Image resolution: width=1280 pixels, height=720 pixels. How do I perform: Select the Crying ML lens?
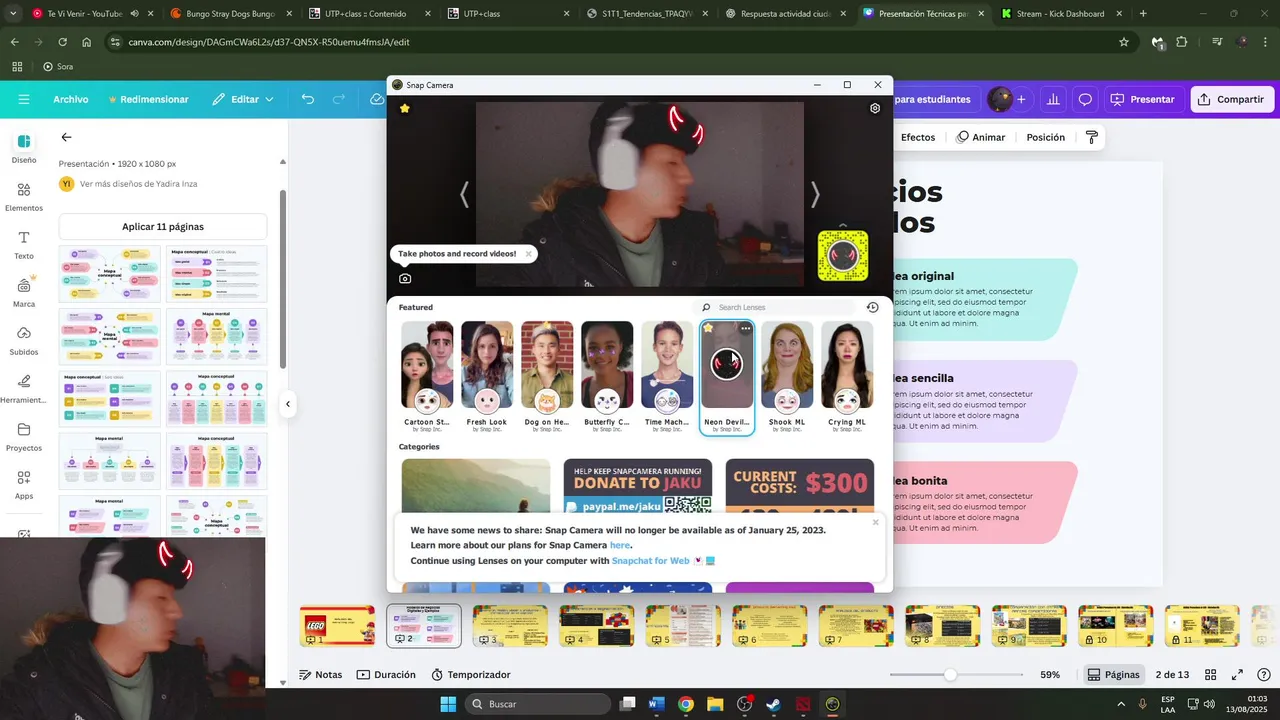pos(847,375)
